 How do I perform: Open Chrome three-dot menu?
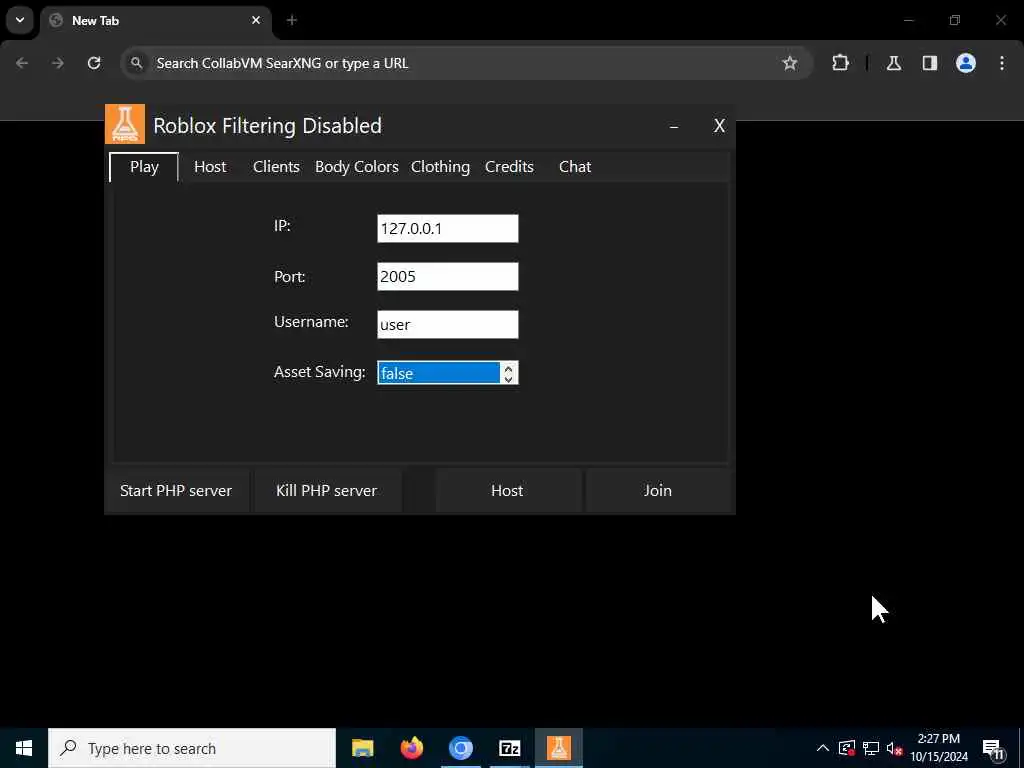coord(1002,63)
